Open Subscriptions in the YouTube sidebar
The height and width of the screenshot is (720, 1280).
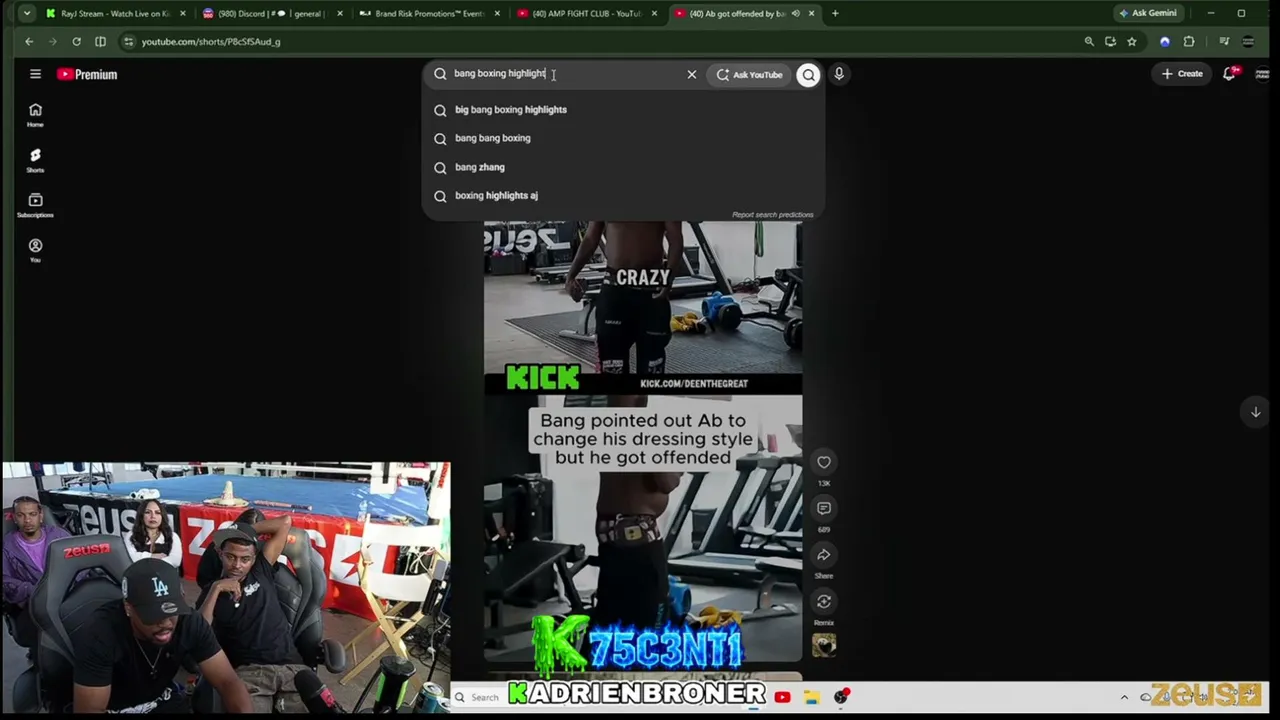35,205
